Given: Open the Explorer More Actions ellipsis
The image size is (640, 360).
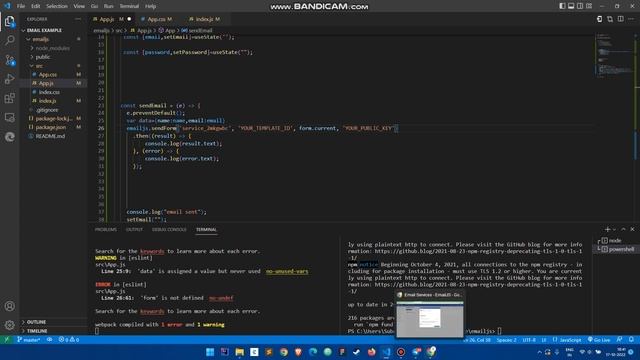Looking at the screenshot, I should (78, 19).
